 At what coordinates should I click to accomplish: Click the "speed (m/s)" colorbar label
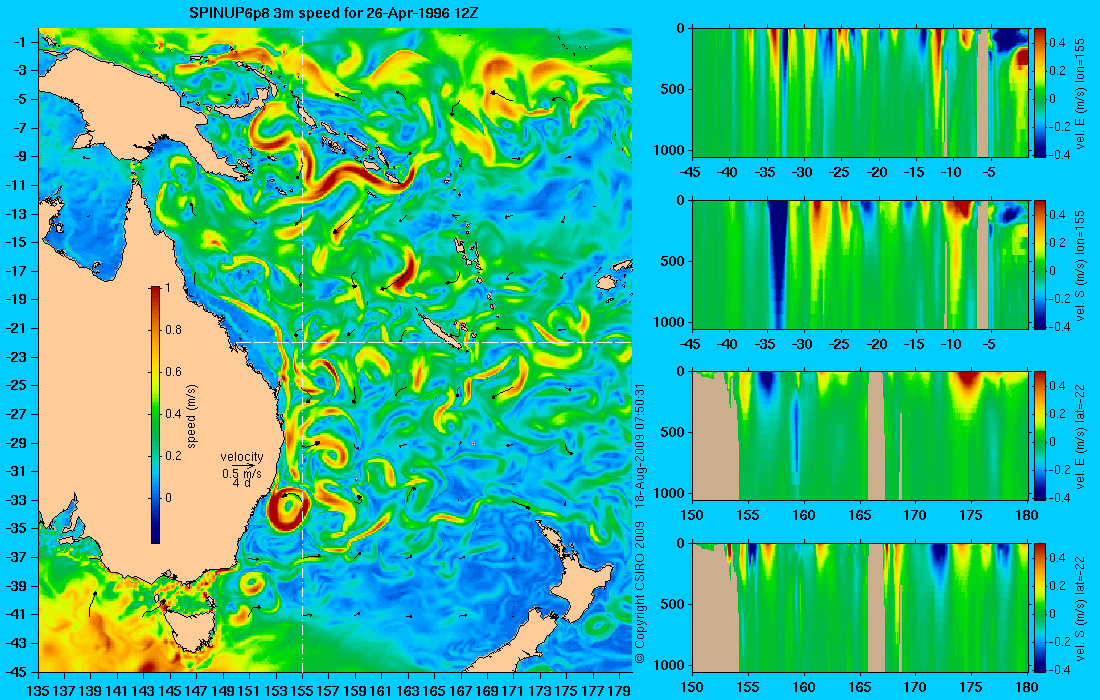point(192,416)
